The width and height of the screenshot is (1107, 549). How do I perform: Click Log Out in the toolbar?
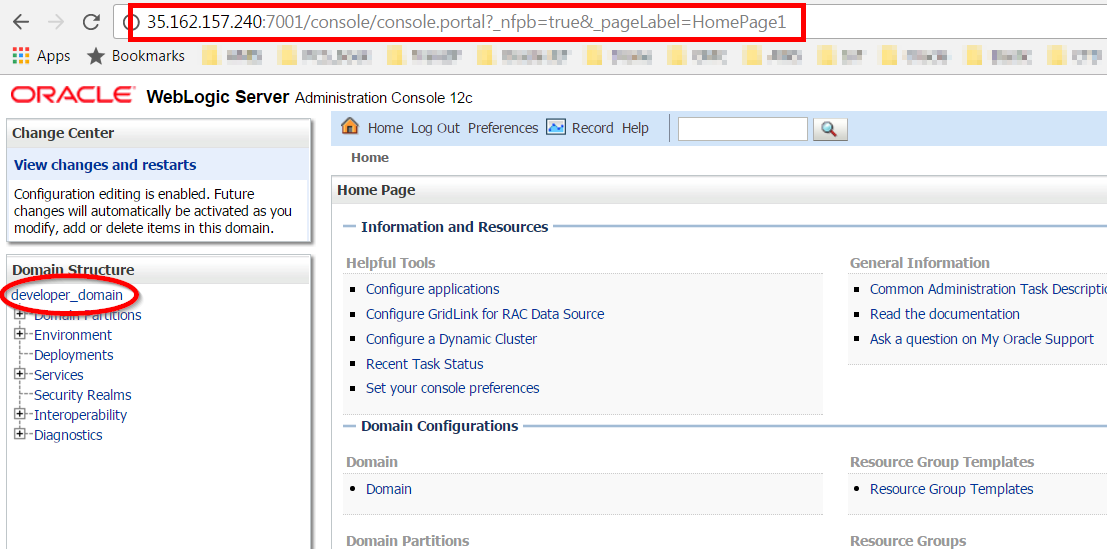(x=435, y=128)
